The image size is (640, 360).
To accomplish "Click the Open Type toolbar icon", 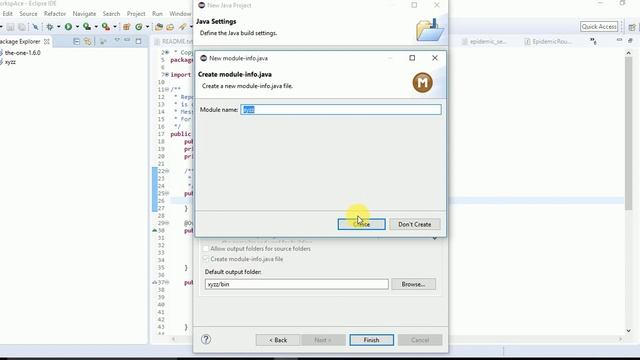I will 159,27.
